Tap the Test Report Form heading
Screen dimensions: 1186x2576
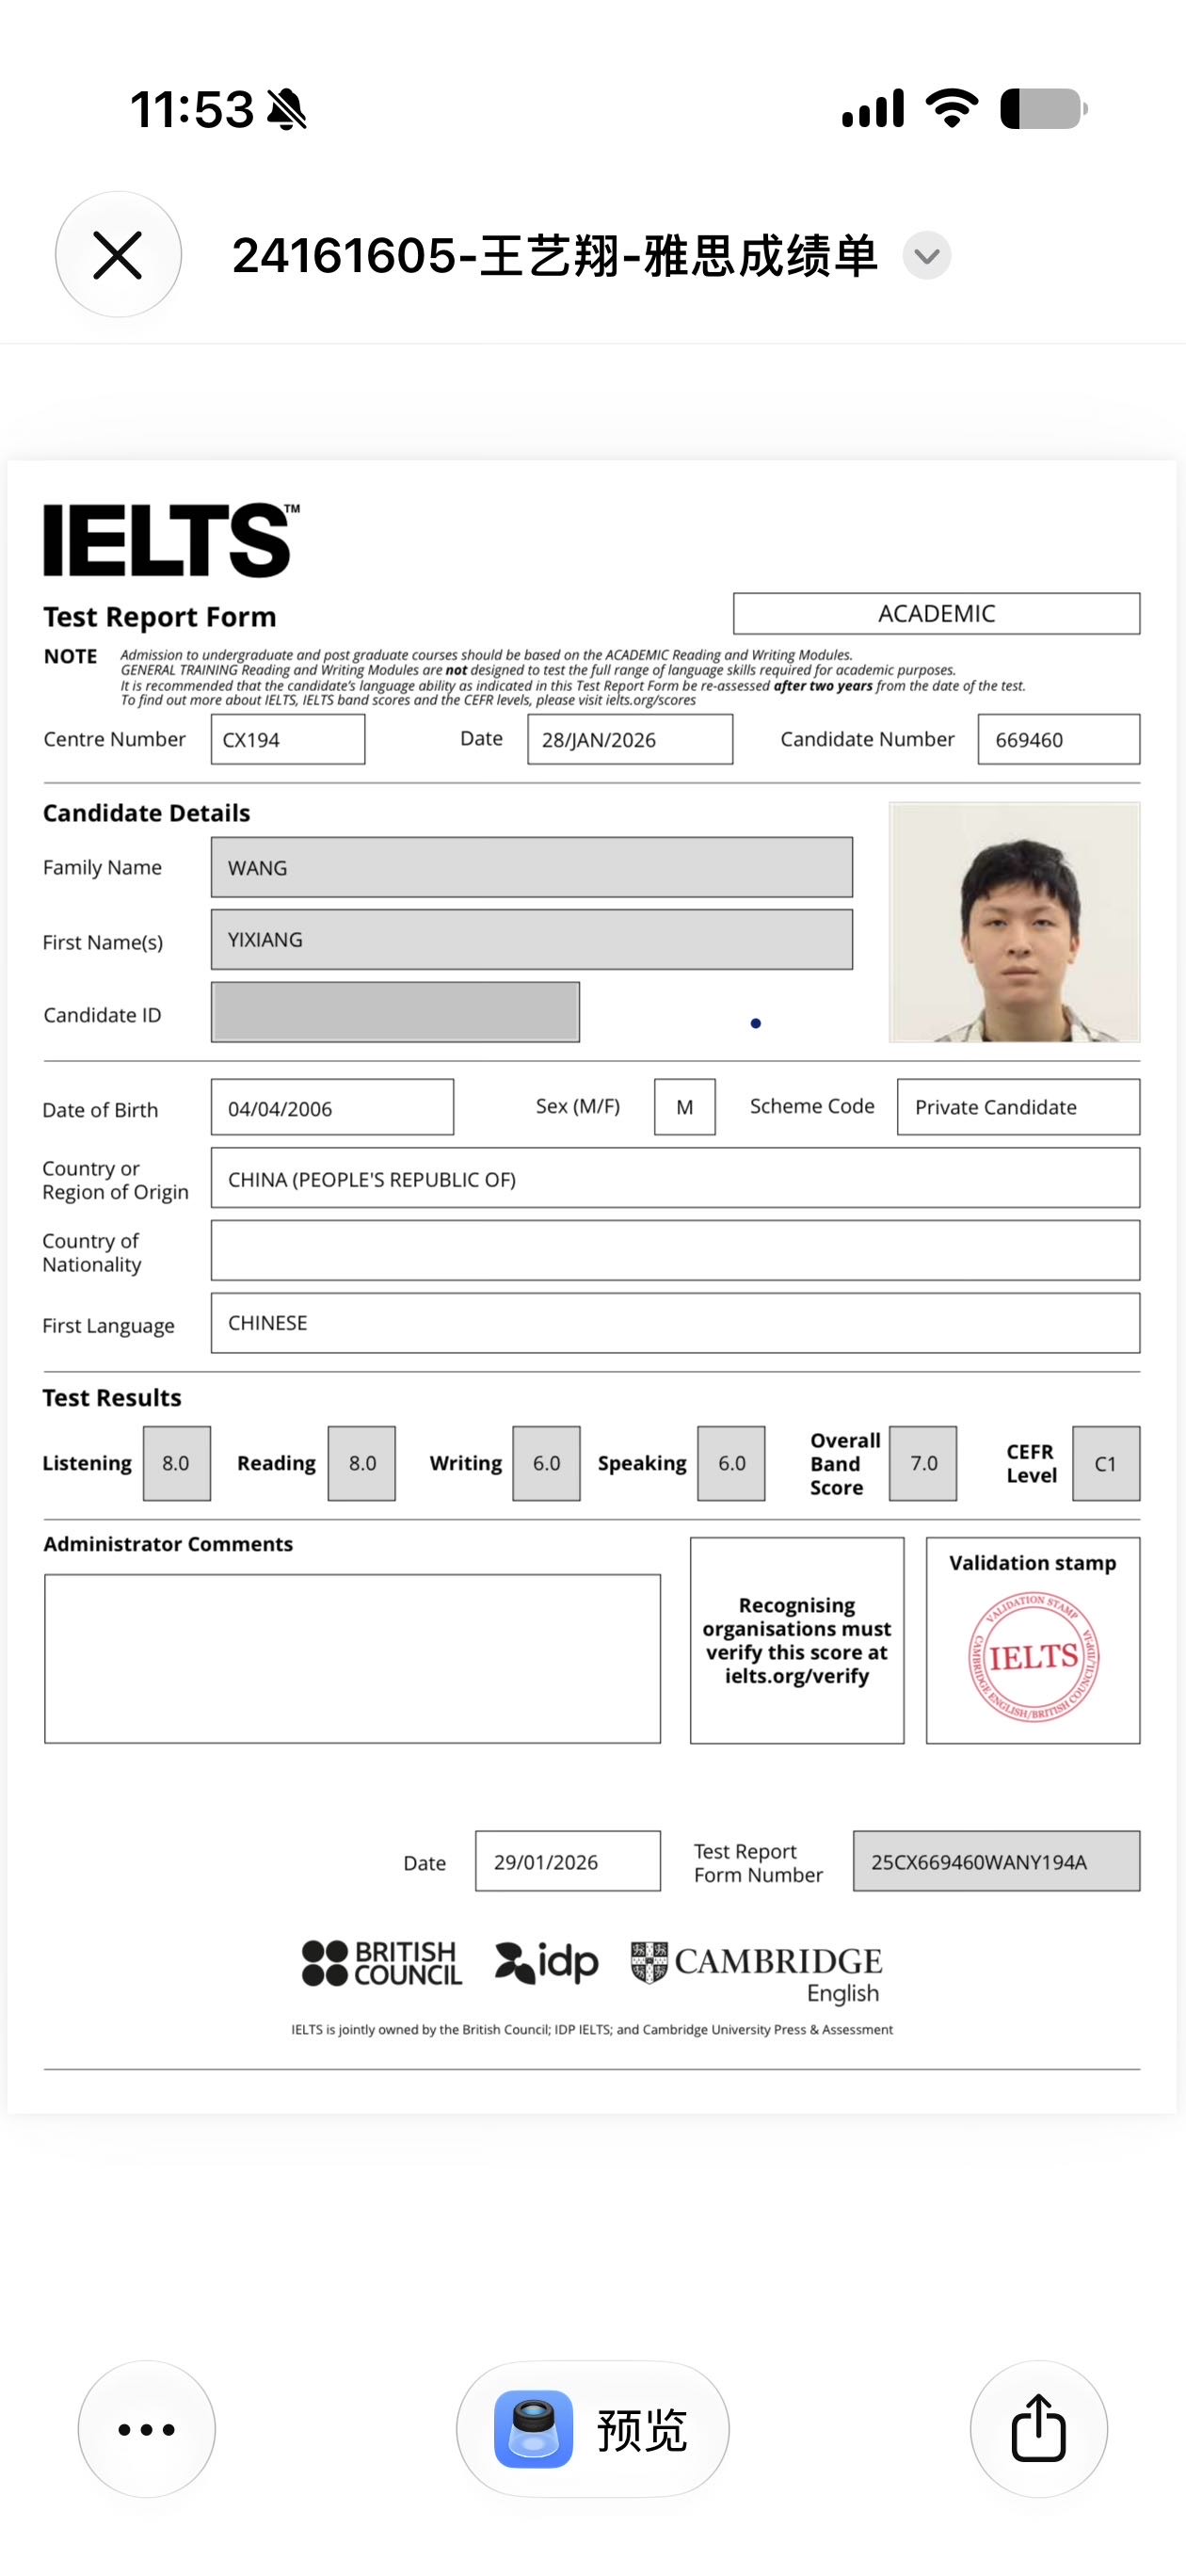[x=159, y=617]
